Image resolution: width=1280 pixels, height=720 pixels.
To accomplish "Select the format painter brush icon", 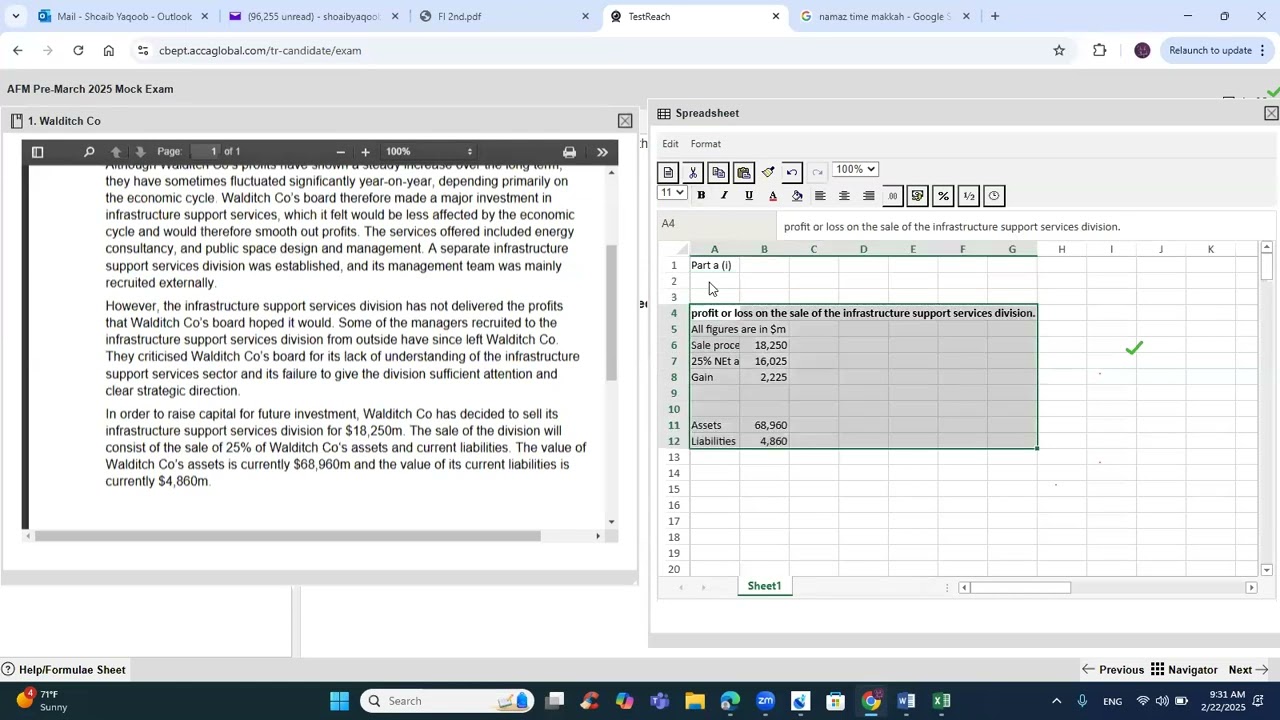I will (768, 172).
